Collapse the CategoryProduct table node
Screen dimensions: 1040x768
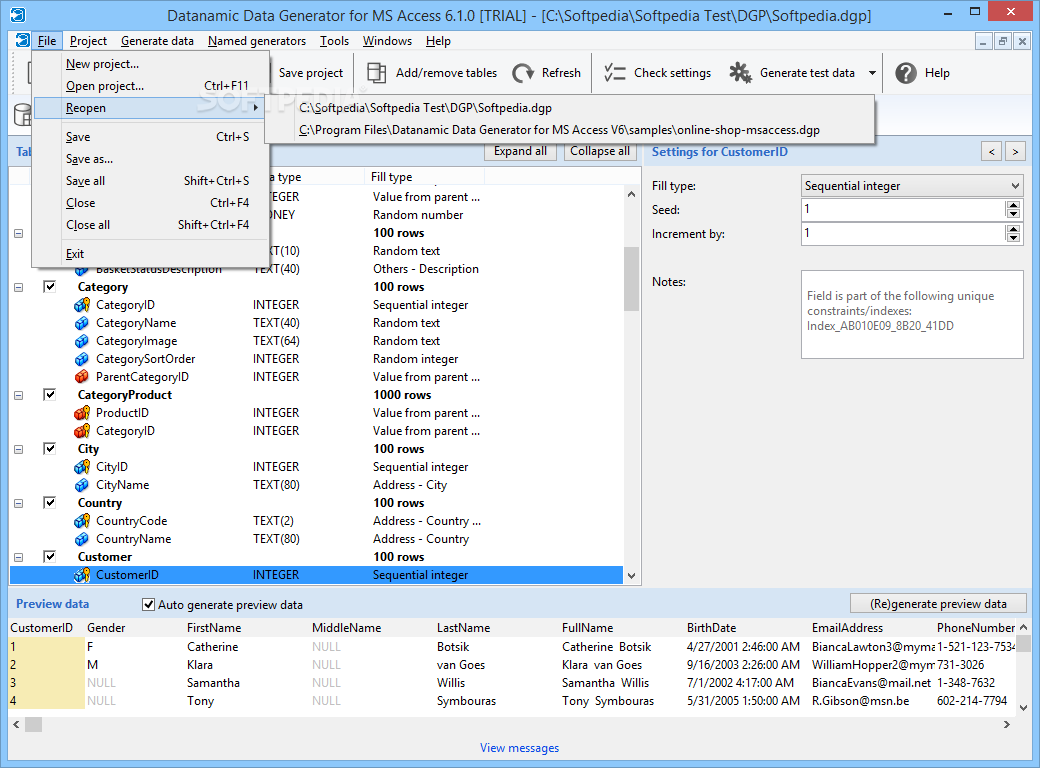click(x=19, y=395)
